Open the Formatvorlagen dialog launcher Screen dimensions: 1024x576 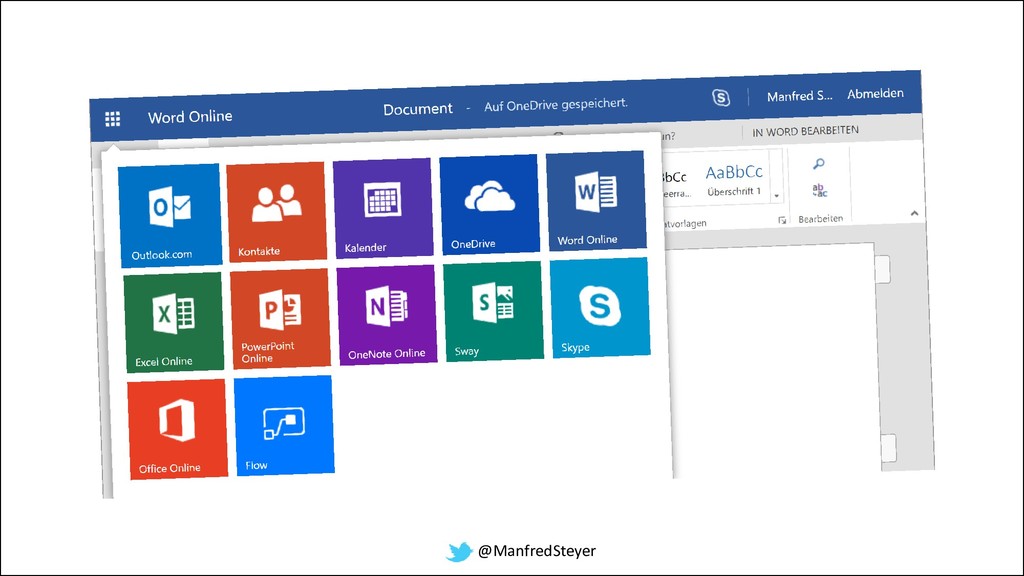coord(782,221)
